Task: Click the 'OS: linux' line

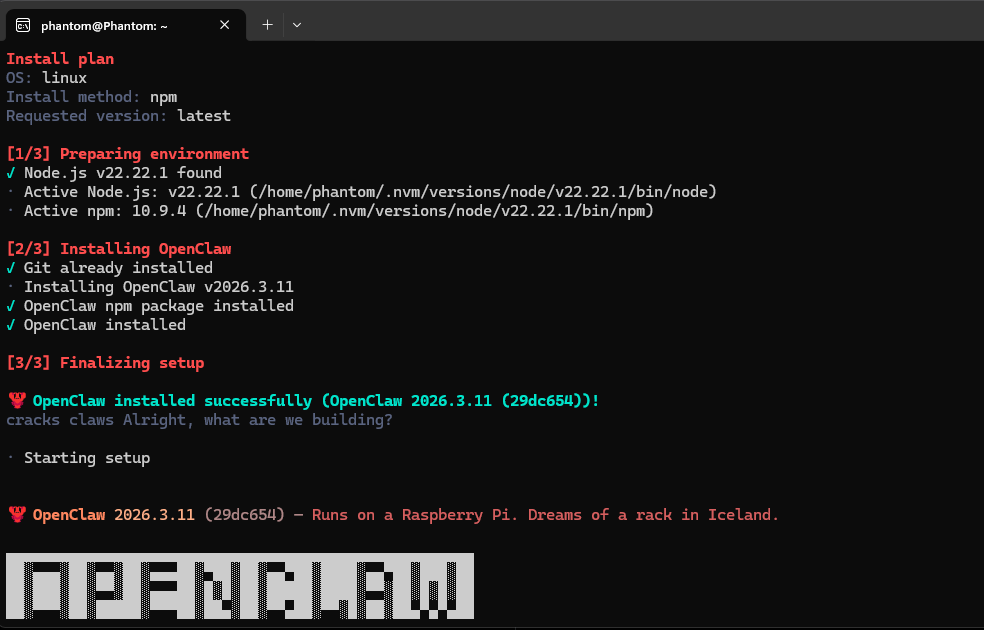Action: click(x=46, y=78)
